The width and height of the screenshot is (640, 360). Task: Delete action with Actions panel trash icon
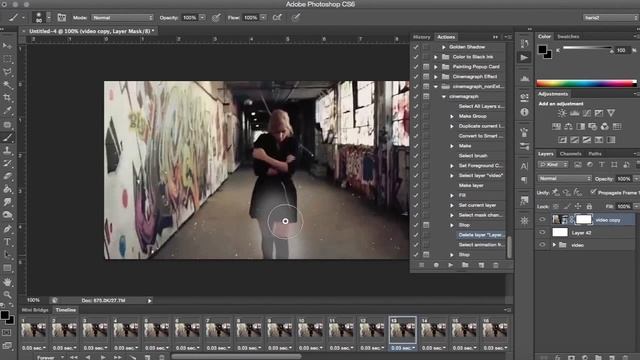pos(496,265)
